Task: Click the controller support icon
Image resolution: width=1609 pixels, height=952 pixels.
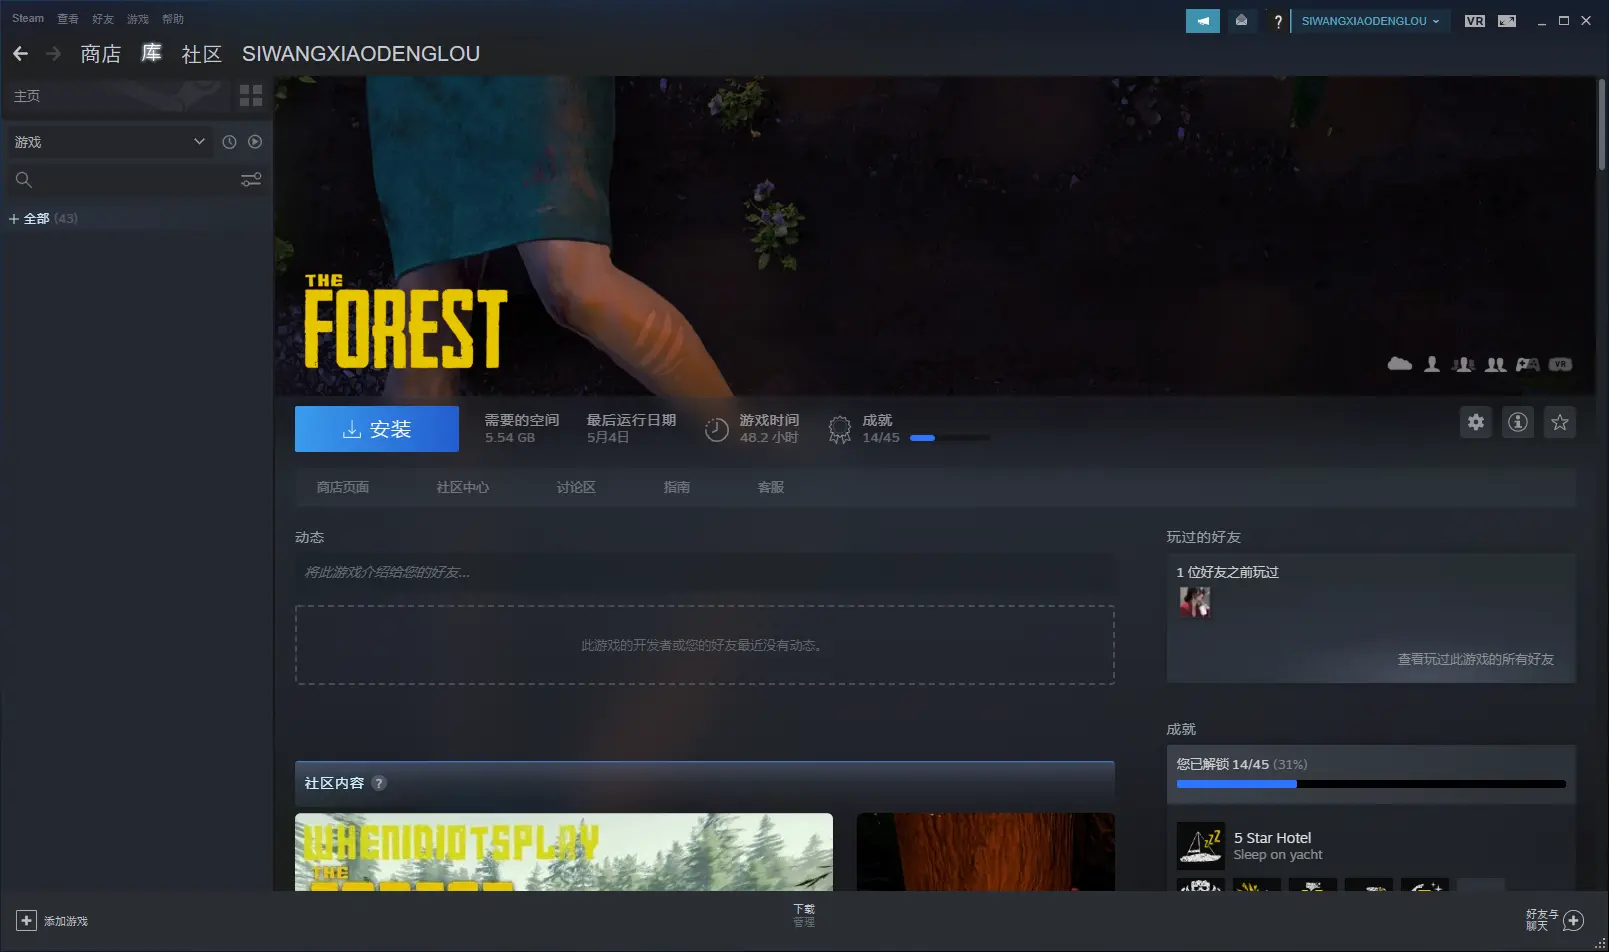Action: [x=1528, y=364]
